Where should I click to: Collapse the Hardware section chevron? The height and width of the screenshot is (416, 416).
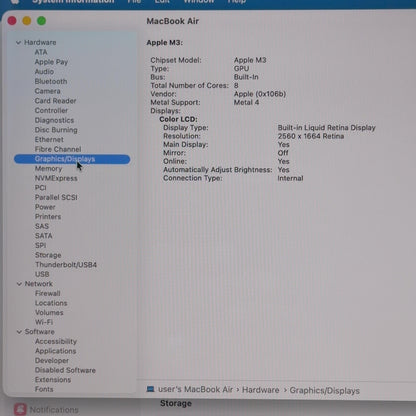coord(18,43)
